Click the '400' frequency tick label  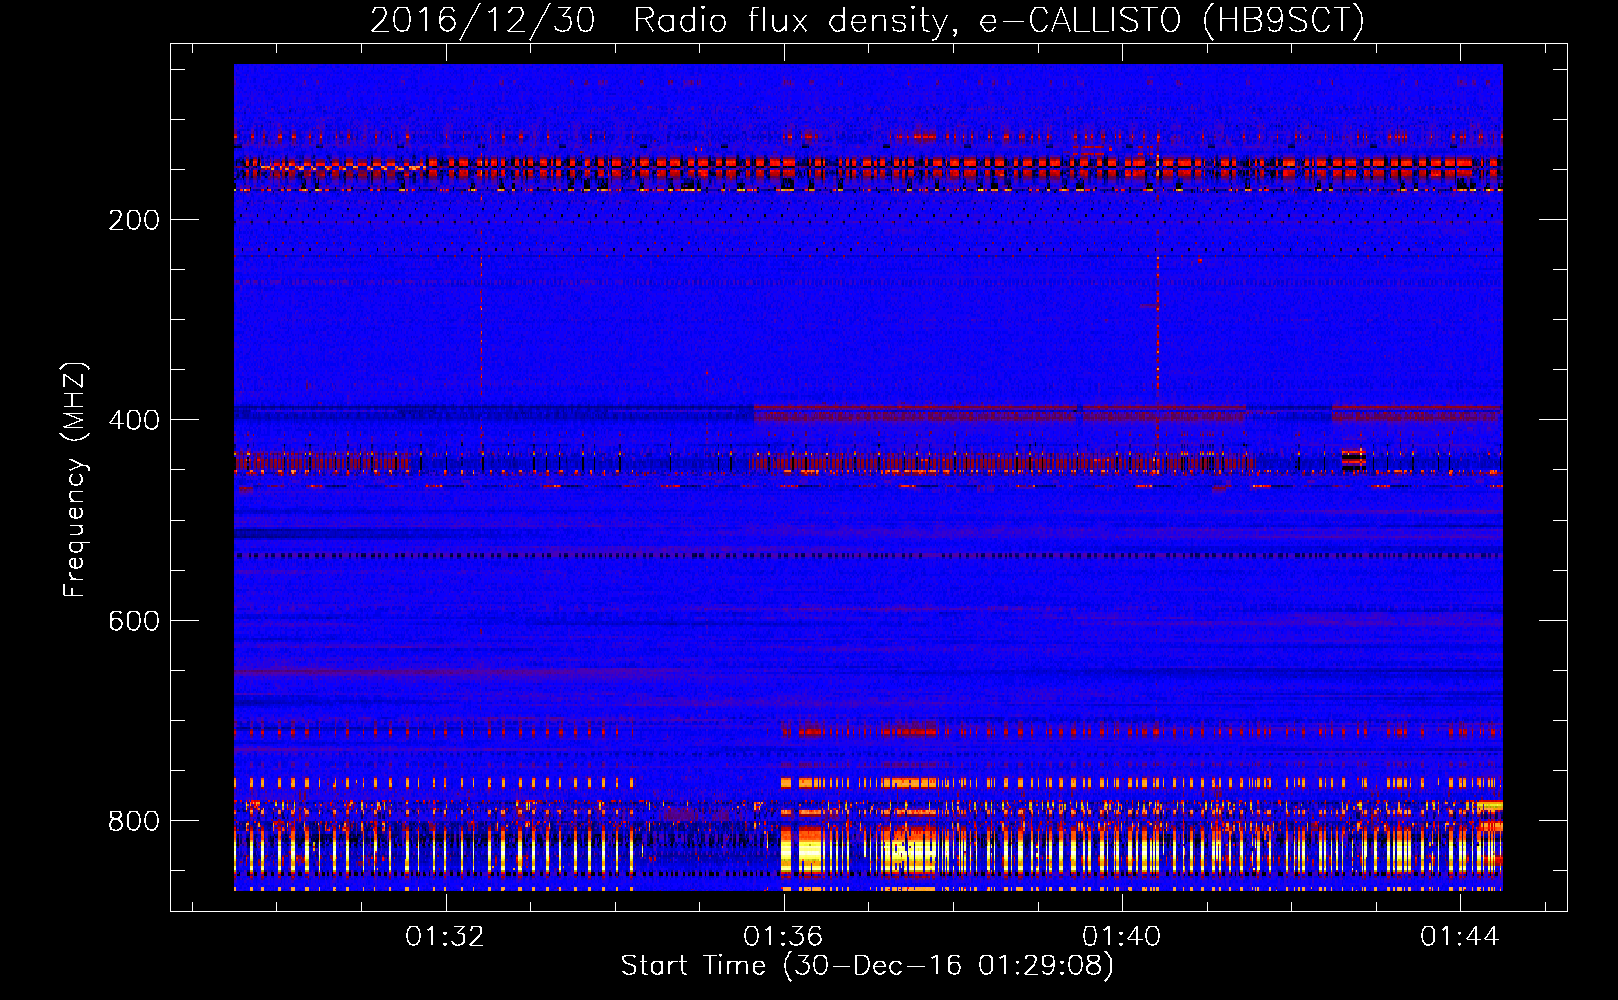[x=134, y=420]
